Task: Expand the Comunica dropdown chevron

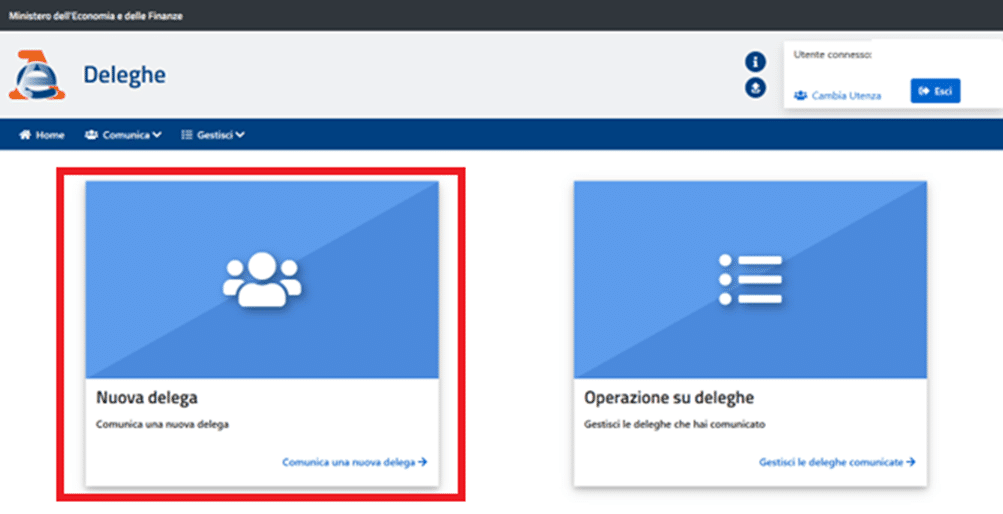Action: [156, 135]
